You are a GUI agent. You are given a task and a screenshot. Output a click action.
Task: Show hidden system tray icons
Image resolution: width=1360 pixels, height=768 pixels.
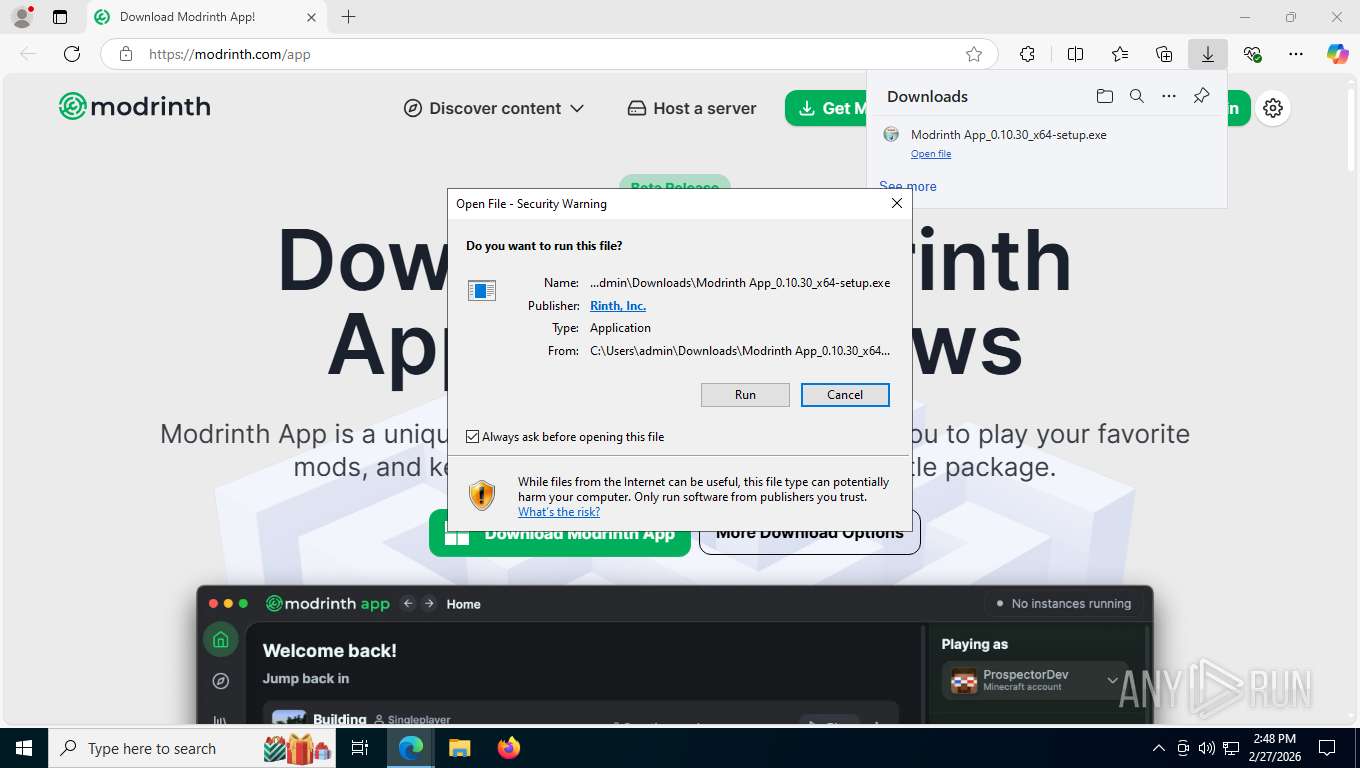click(x=1159, y=748)
